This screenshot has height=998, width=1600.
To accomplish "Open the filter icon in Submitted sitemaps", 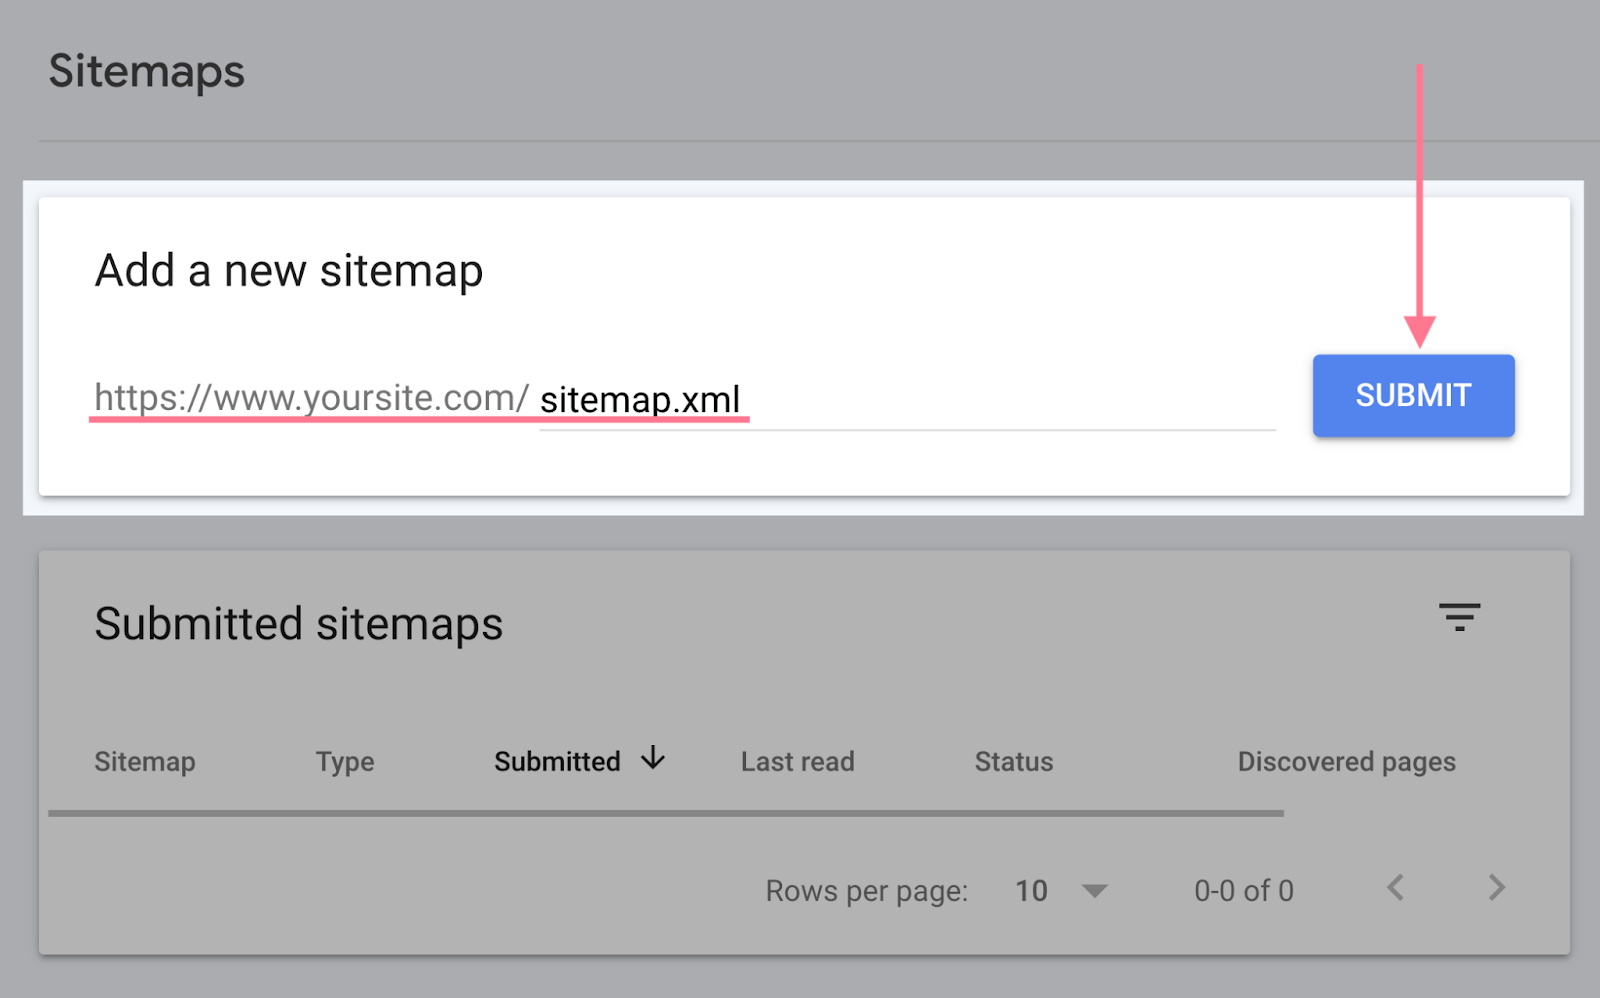I will [x=1461, y=618].
